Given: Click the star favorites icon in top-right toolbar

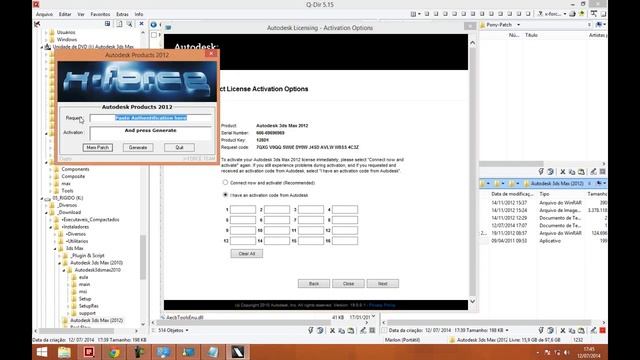Looking at the screenshot, I should (x=582, y=14).
